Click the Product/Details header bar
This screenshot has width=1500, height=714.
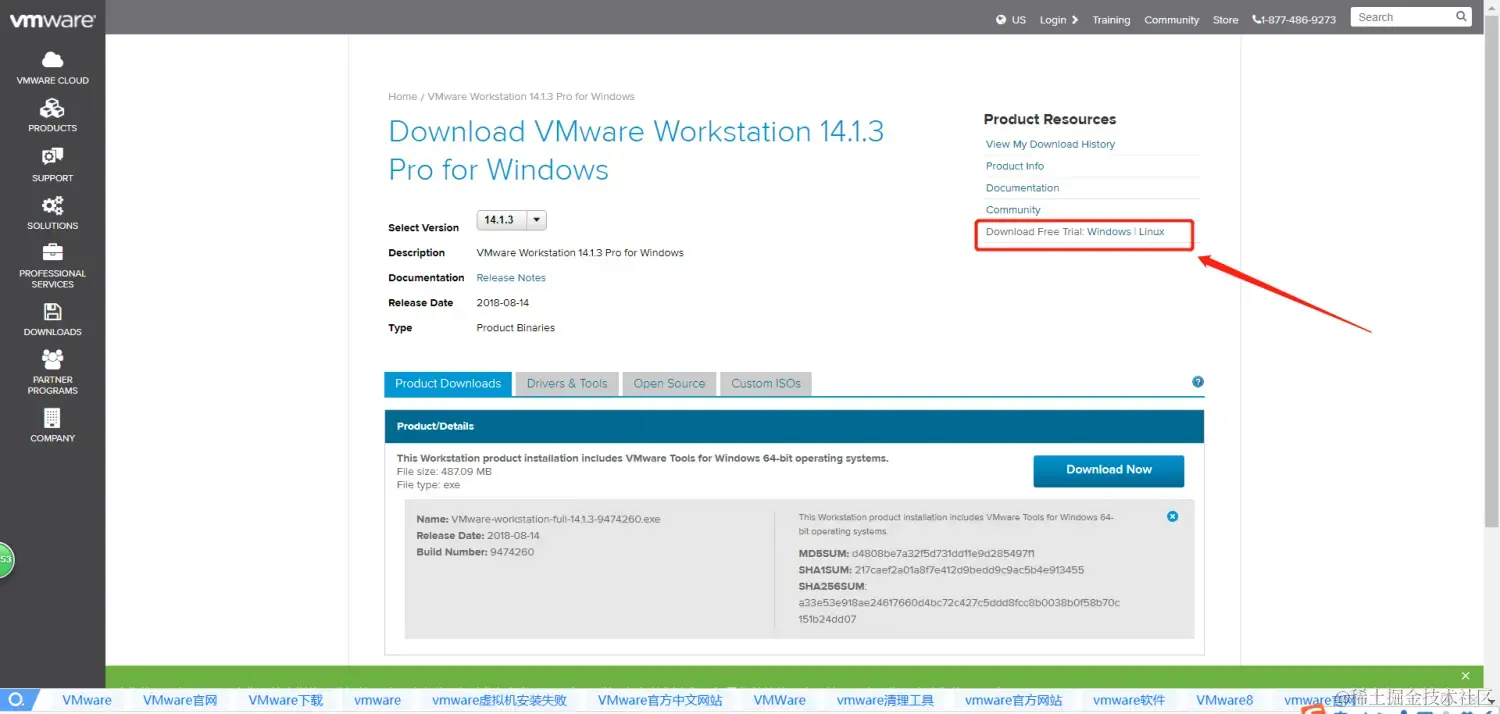pyautogui.click(x=794, y=426)
